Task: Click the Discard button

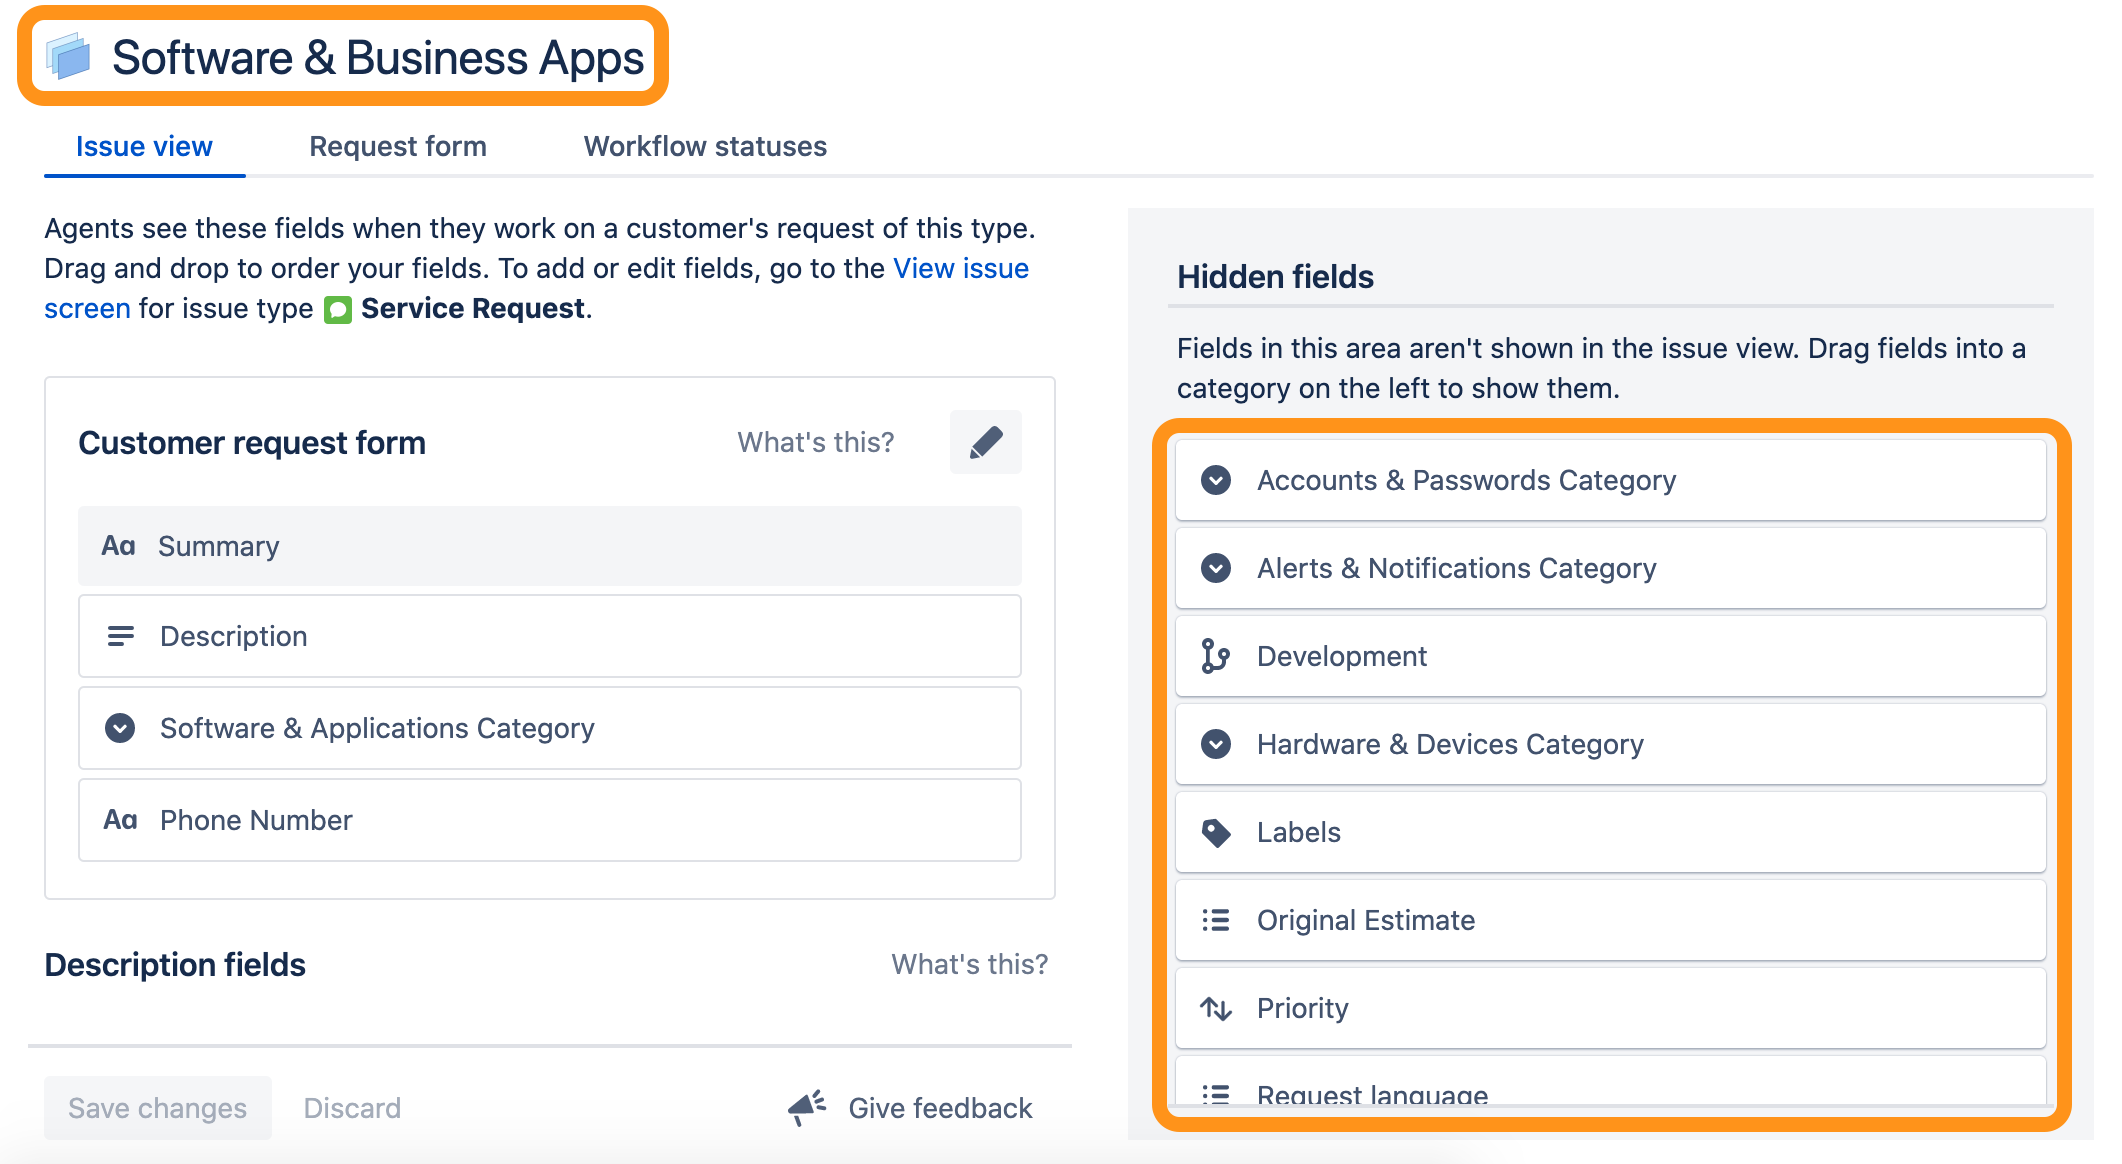Action: pyautogui.click(x=352, y=1108)
